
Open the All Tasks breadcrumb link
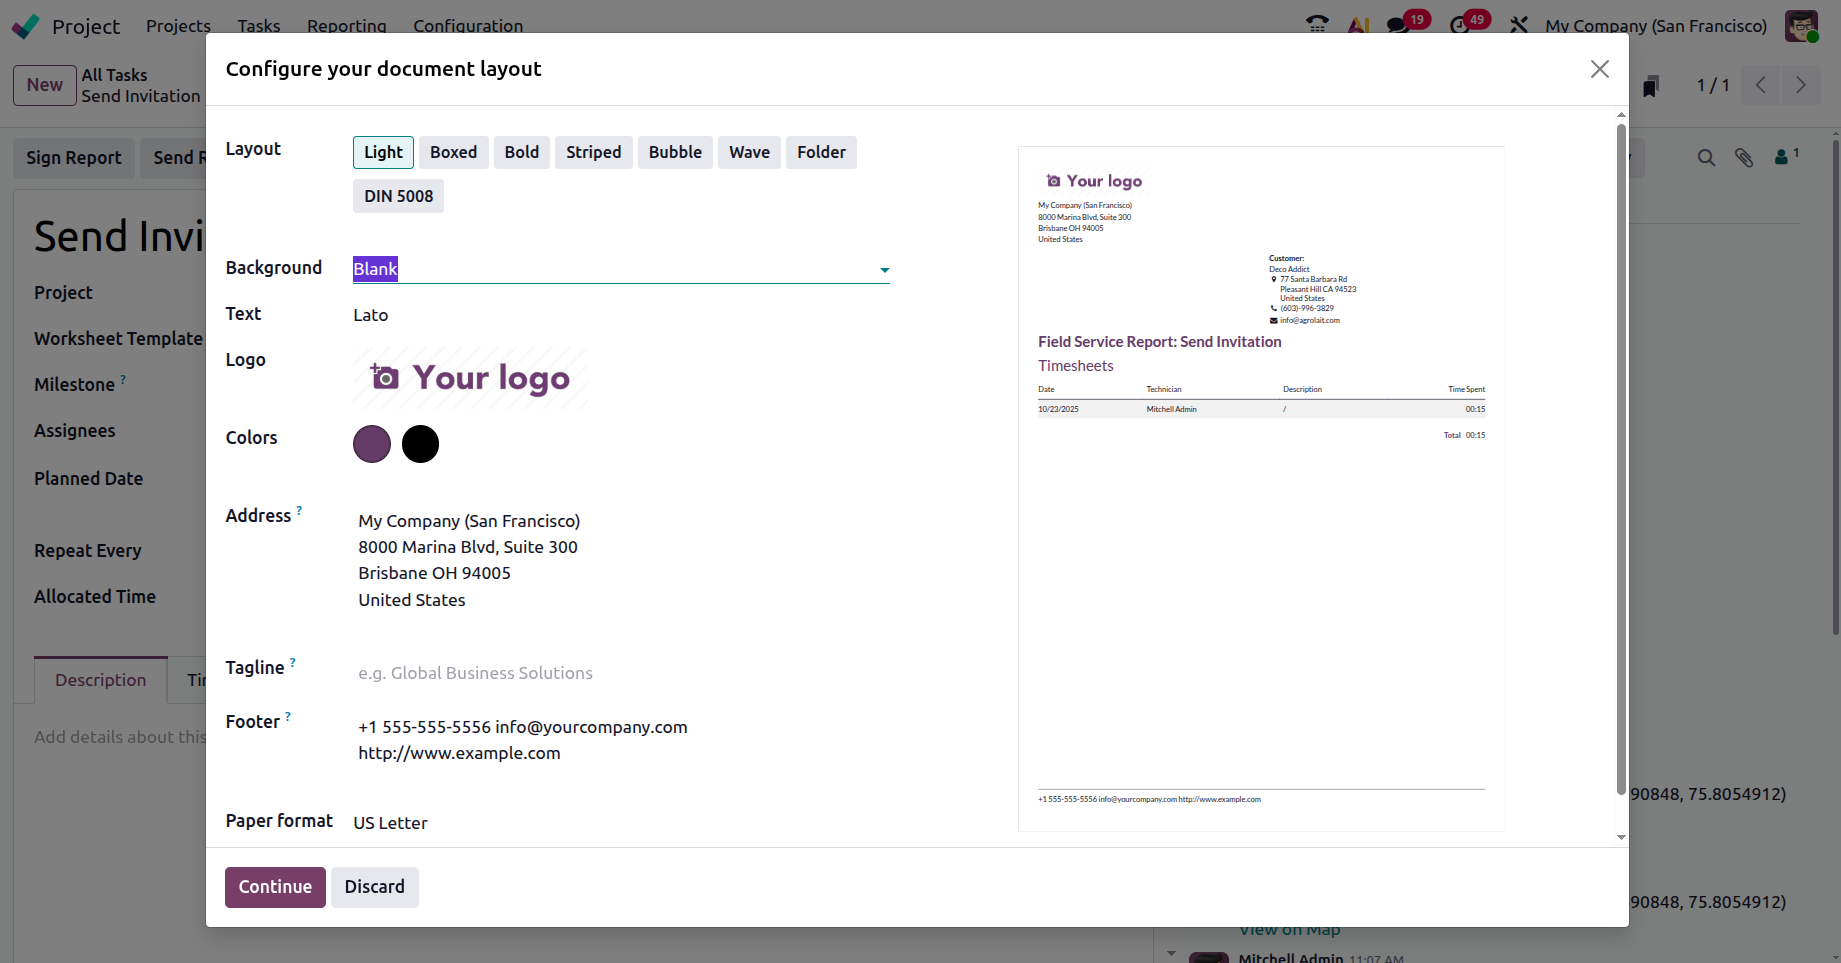[x=114, y=75]
